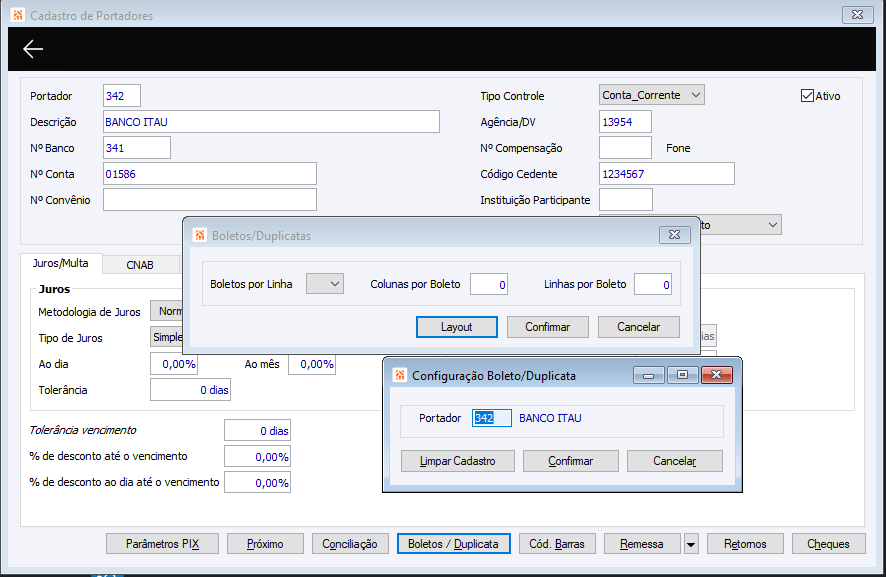Click the Fone label
Image resolution: width=886 pixels, height=577 pixels.
tap(678, 148)
